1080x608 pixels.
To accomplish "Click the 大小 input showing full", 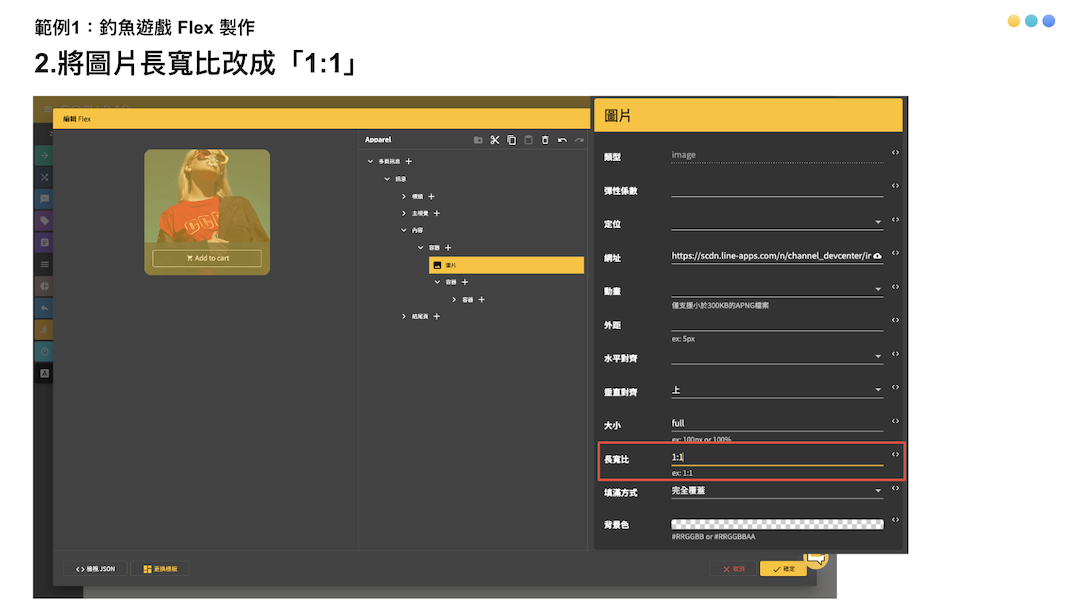I will click(x=777, y=423).
